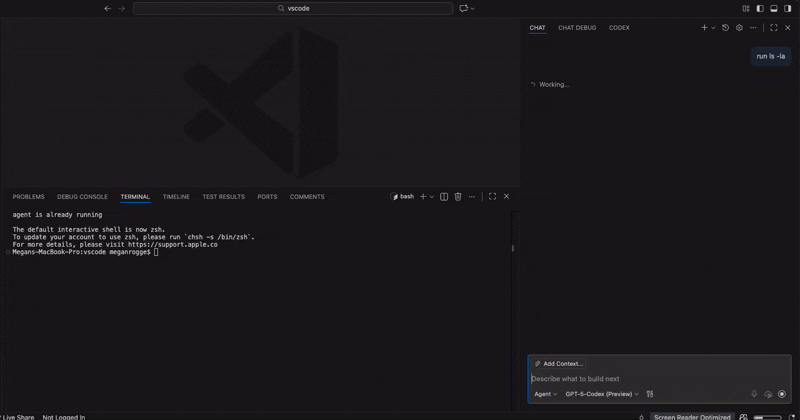Open Customize Layout in the title bar

point(746,9)
